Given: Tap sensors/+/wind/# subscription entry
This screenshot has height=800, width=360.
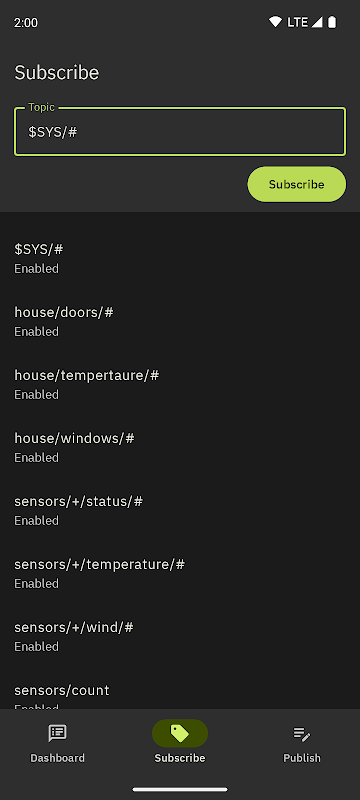Looking at the screenshot, I should (x=180, y=636).
